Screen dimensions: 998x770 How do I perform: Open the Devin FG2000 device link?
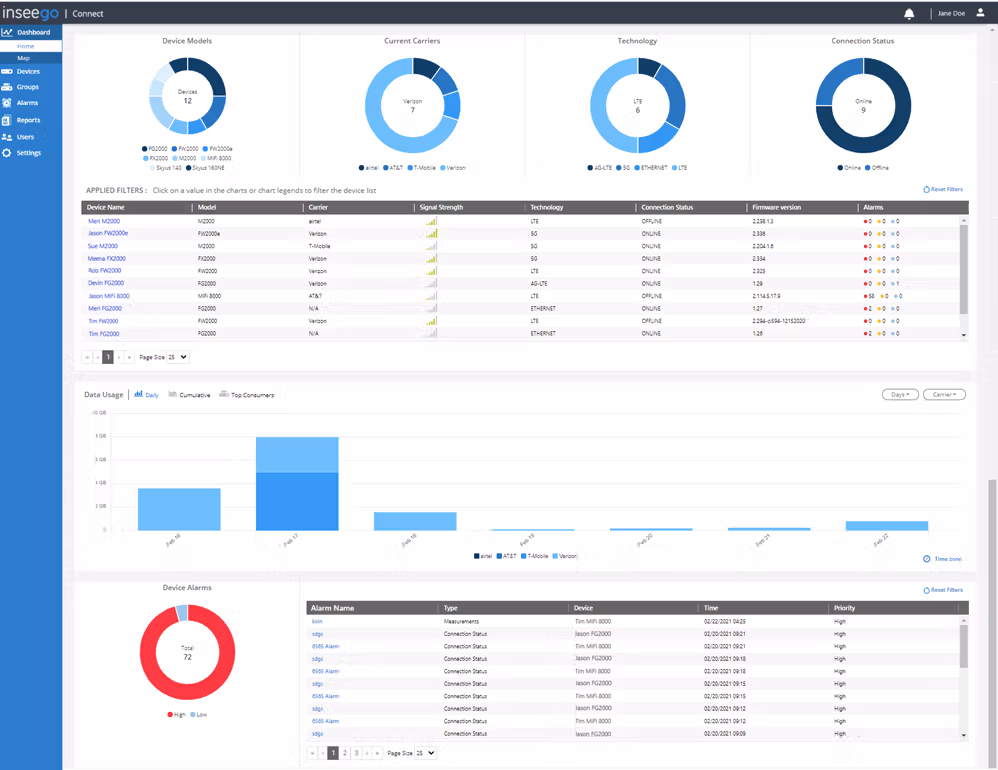coord(106,283)
